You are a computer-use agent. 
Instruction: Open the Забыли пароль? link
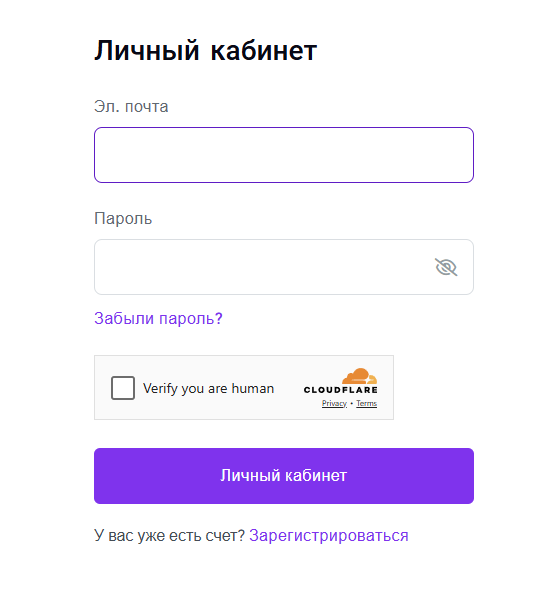[158, 318]
